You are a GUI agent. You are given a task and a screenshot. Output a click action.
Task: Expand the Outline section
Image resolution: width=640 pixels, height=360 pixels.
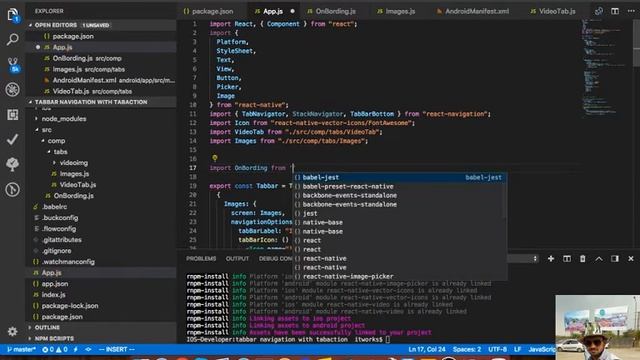tap(101, 327)
